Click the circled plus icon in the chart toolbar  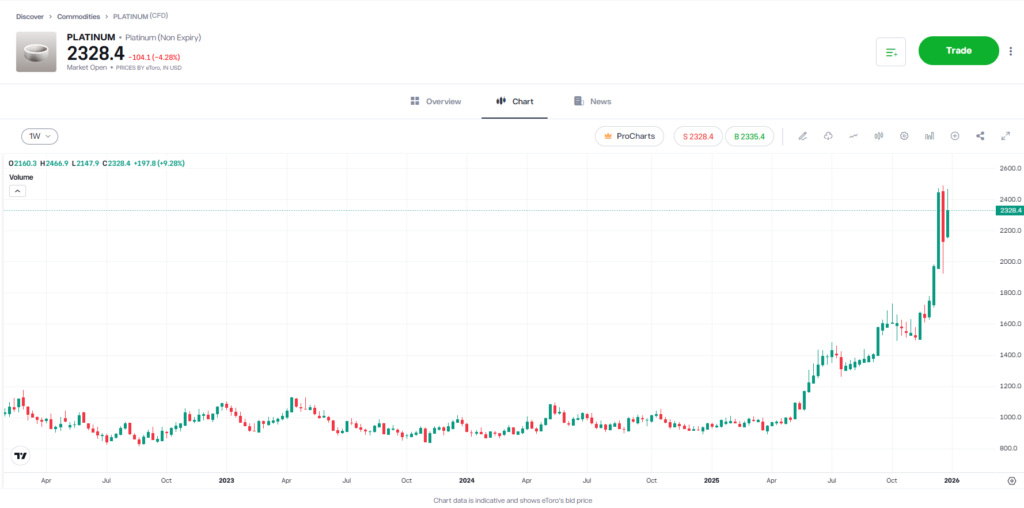click(955, 136)
